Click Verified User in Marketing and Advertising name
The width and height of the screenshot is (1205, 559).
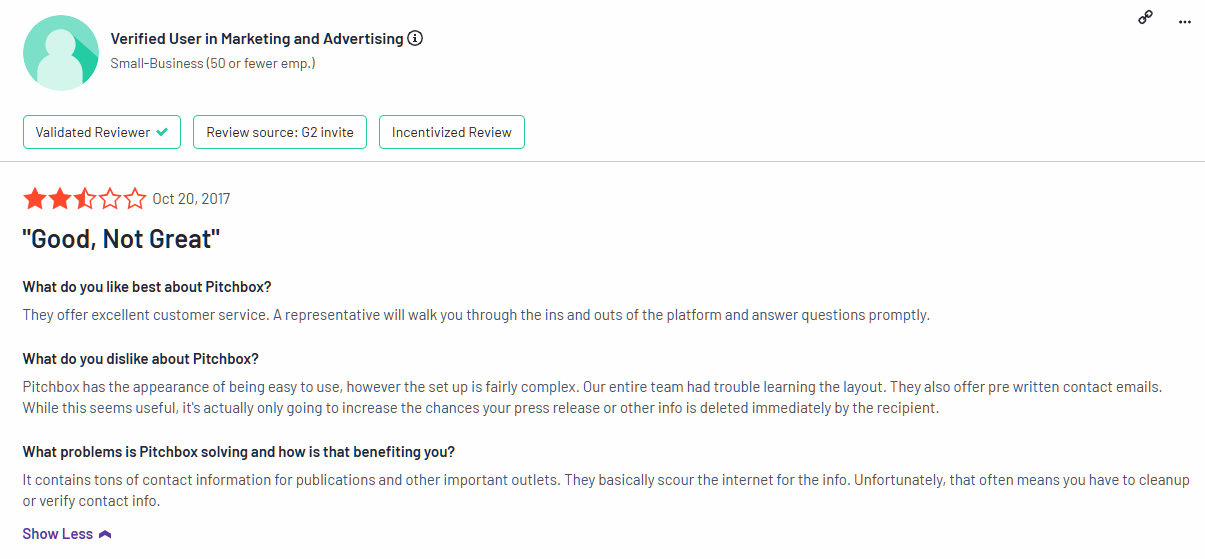pyautogui.click(x=257, y=39)
